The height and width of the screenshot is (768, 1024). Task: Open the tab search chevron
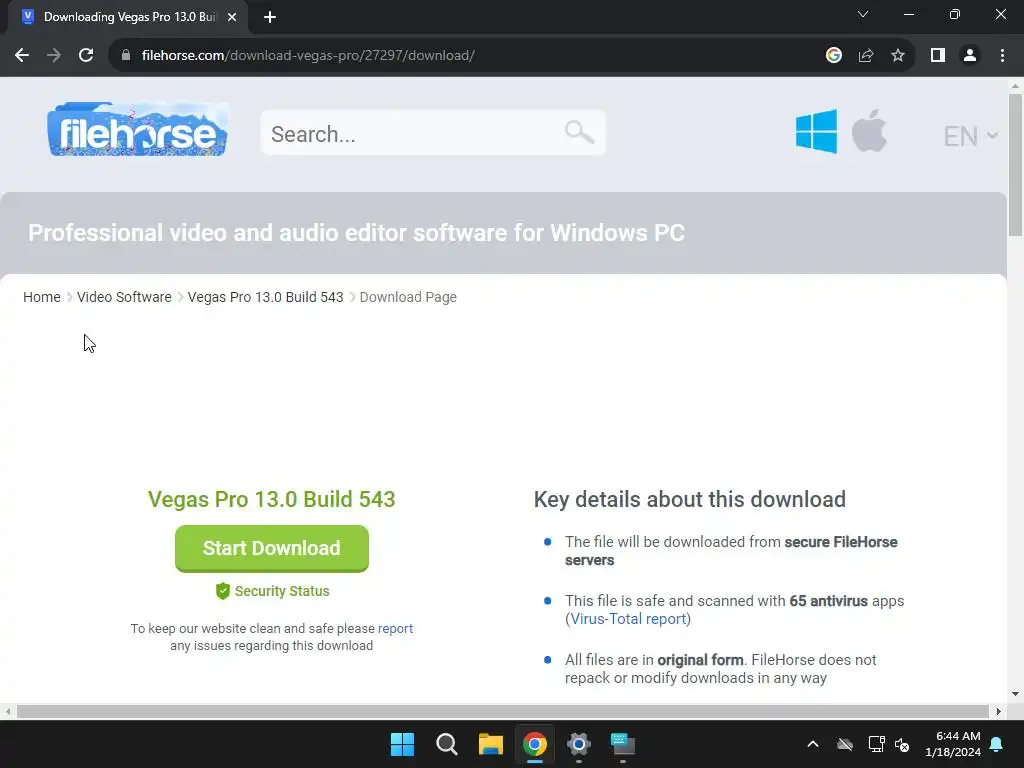click(863, 14)
